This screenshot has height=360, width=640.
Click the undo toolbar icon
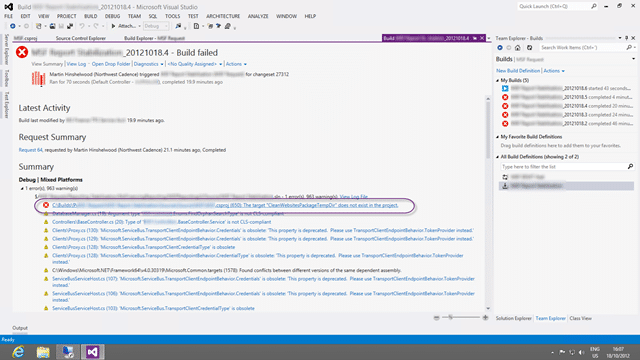click(x=82, y=26)
